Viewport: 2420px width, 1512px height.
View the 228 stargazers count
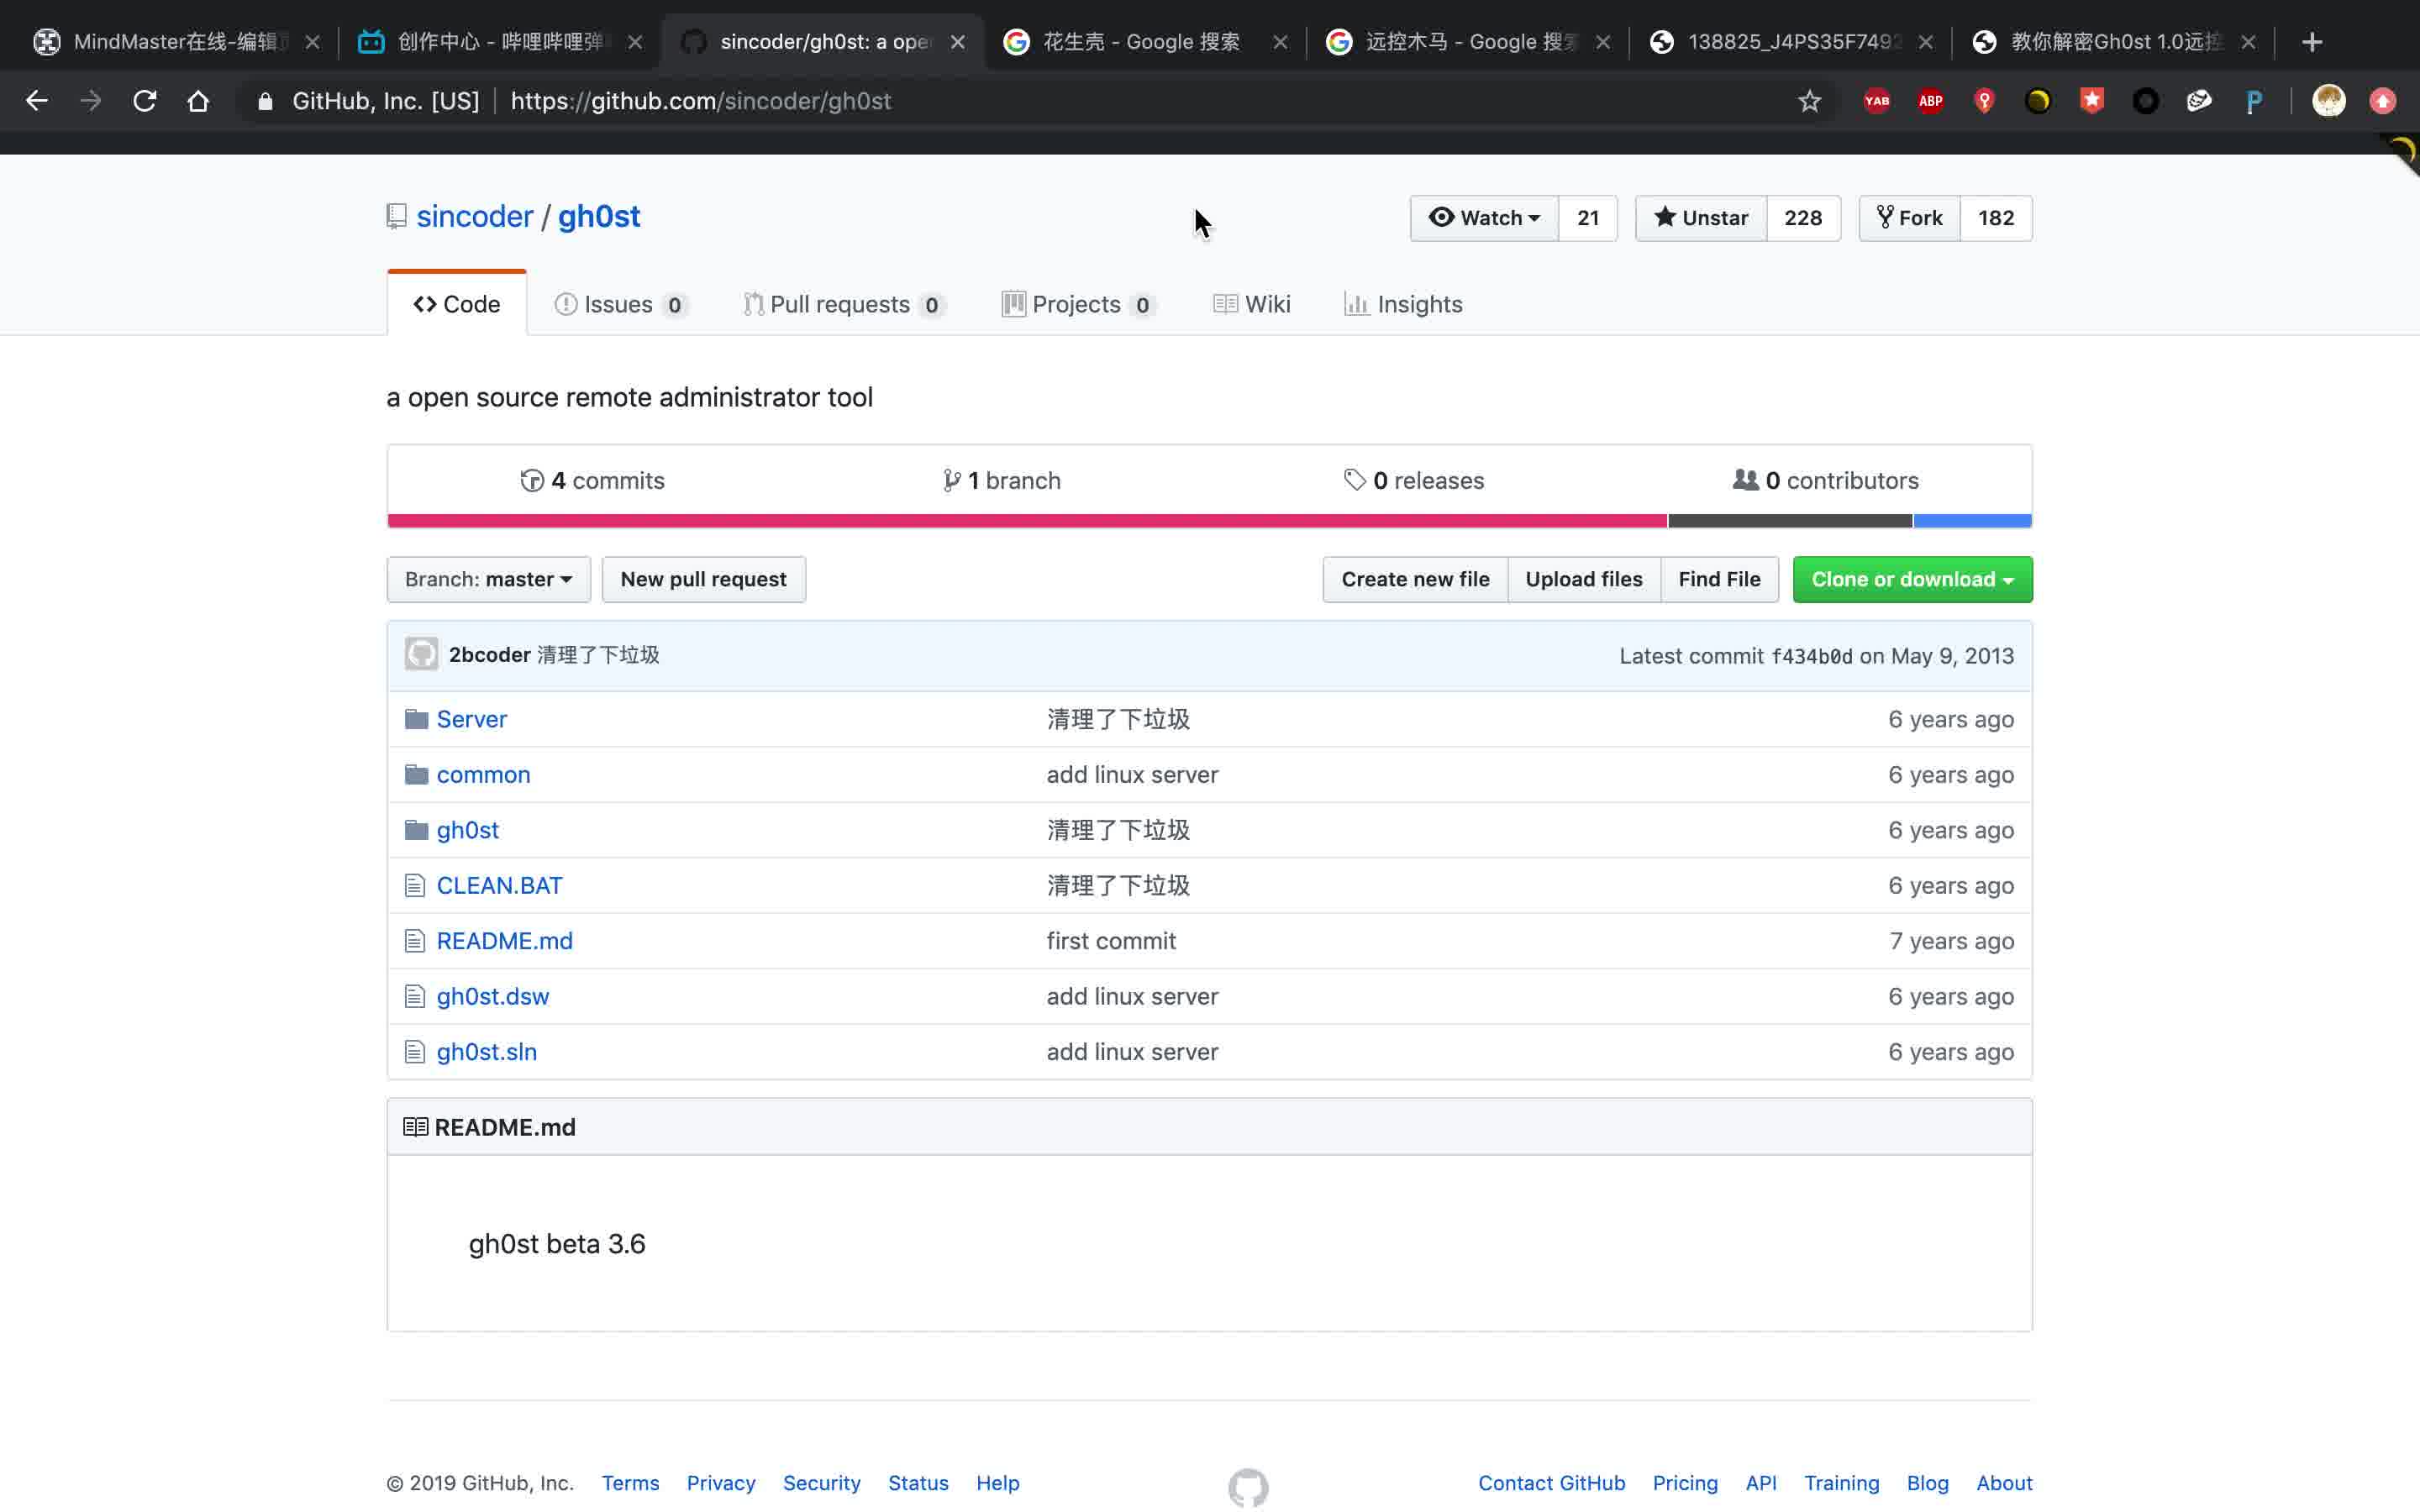pos(1803,218)
